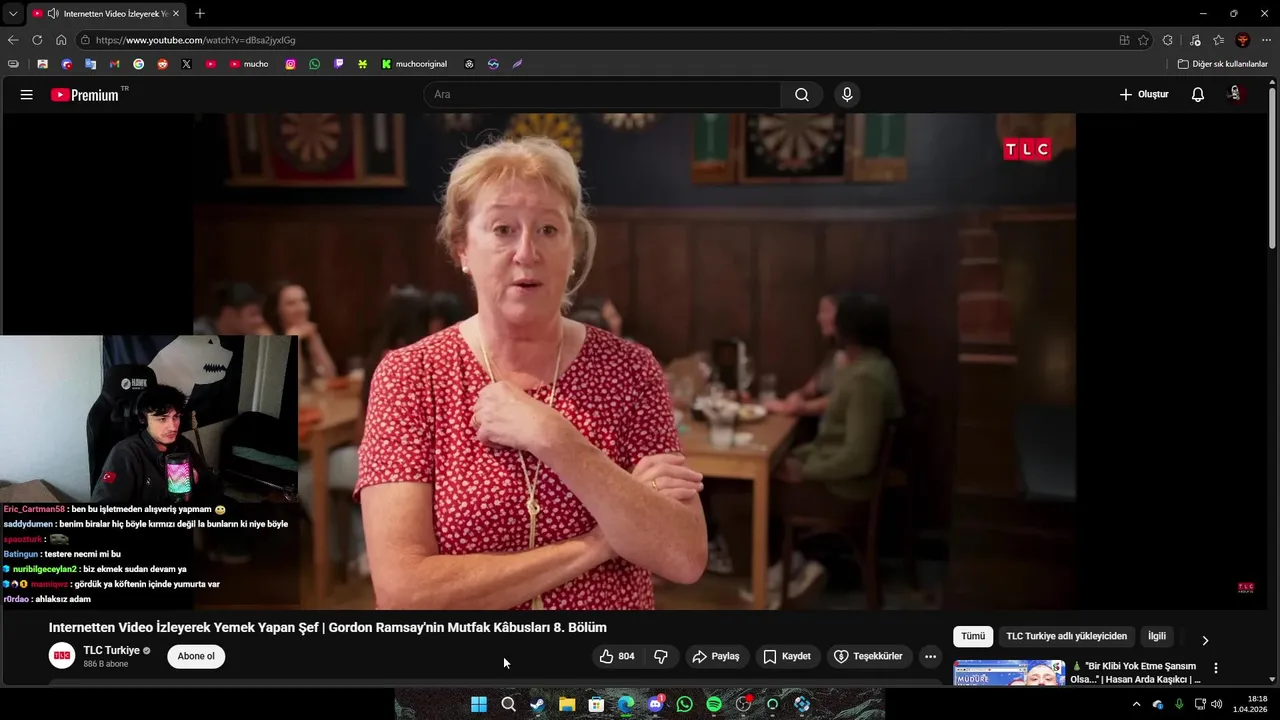Bookmark this page with the star icon
The height and width of the screenshot is (720, 1280).
click(1143, 40)
